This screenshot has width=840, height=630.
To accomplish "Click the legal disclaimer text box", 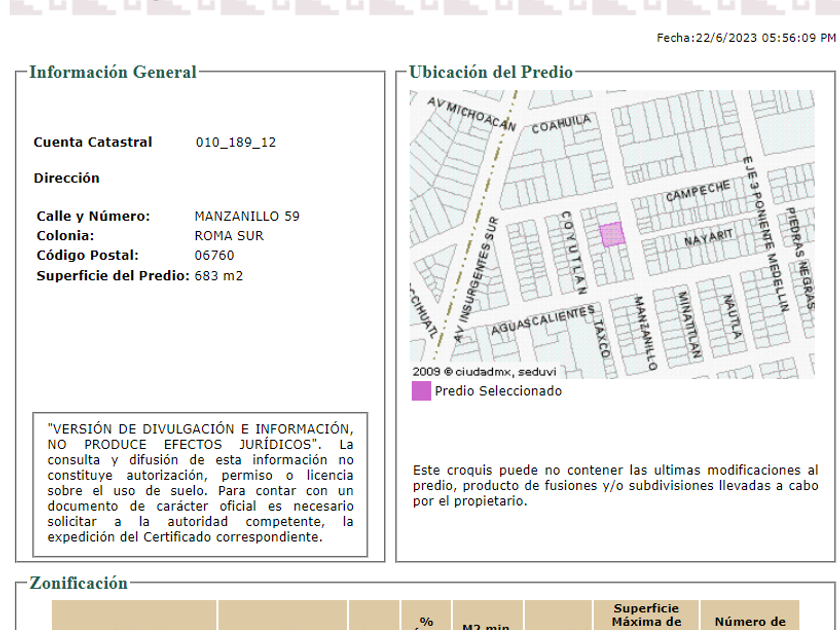I will click(x=200, y=483).
